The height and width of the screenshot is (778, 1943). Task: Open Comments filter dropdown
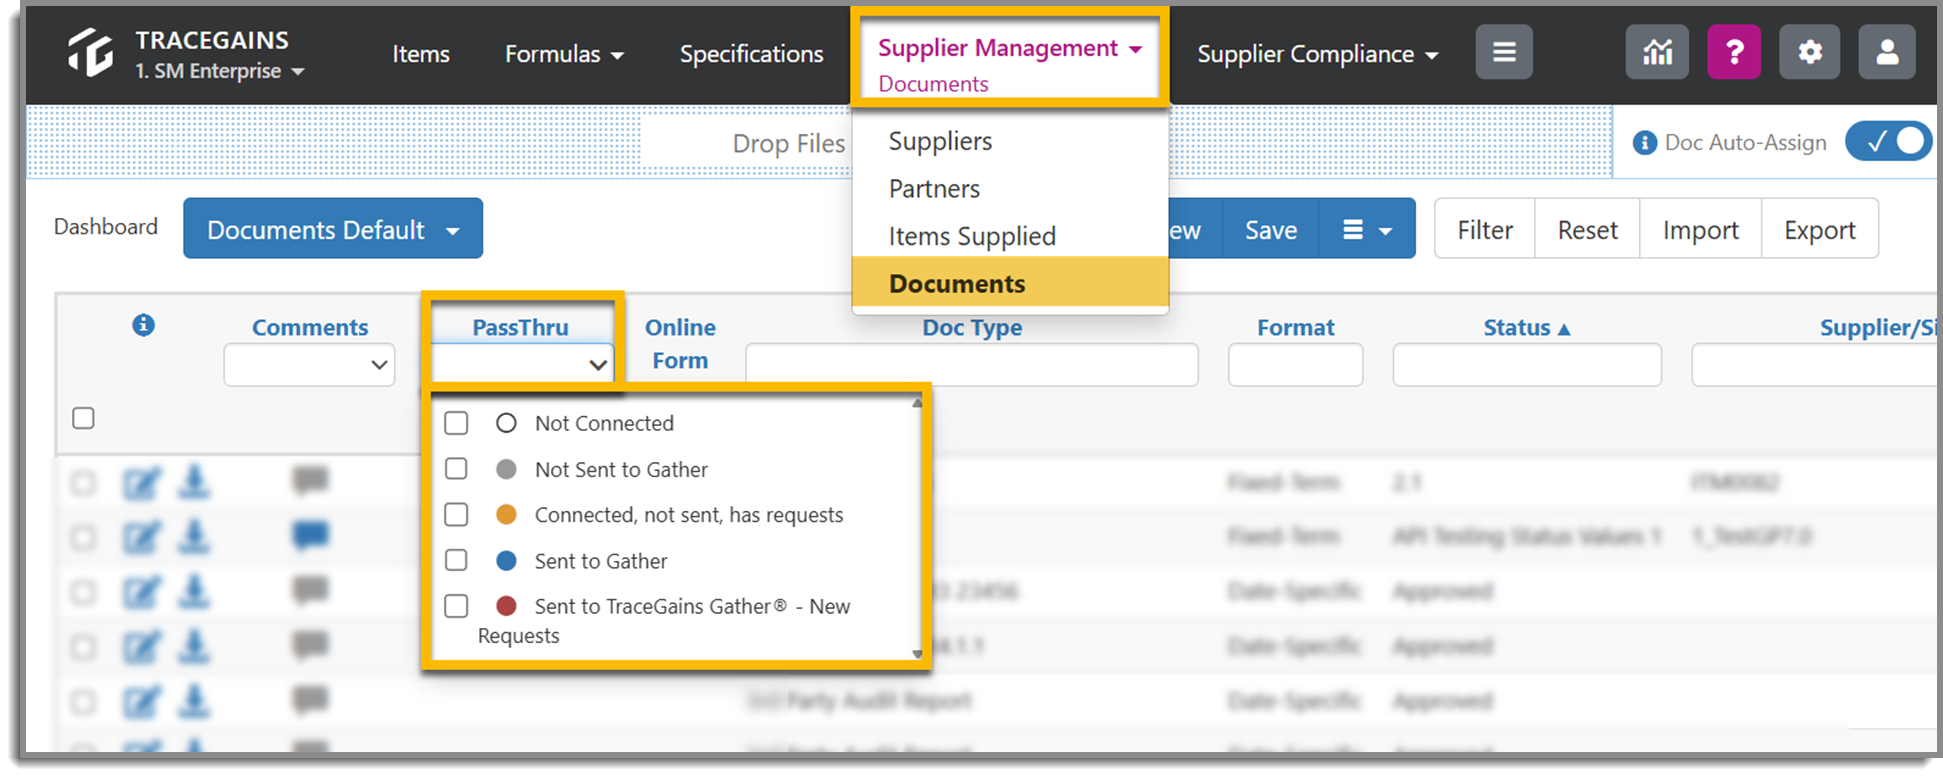click(x=310, y=365)
